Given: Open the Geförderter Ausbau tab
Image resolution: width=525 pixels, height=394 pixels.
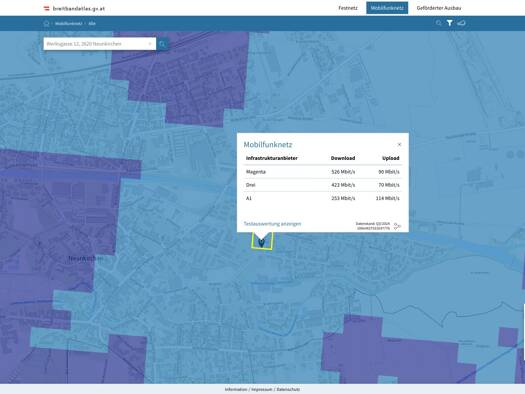Looking at the screenshot, I should point(439,8).
